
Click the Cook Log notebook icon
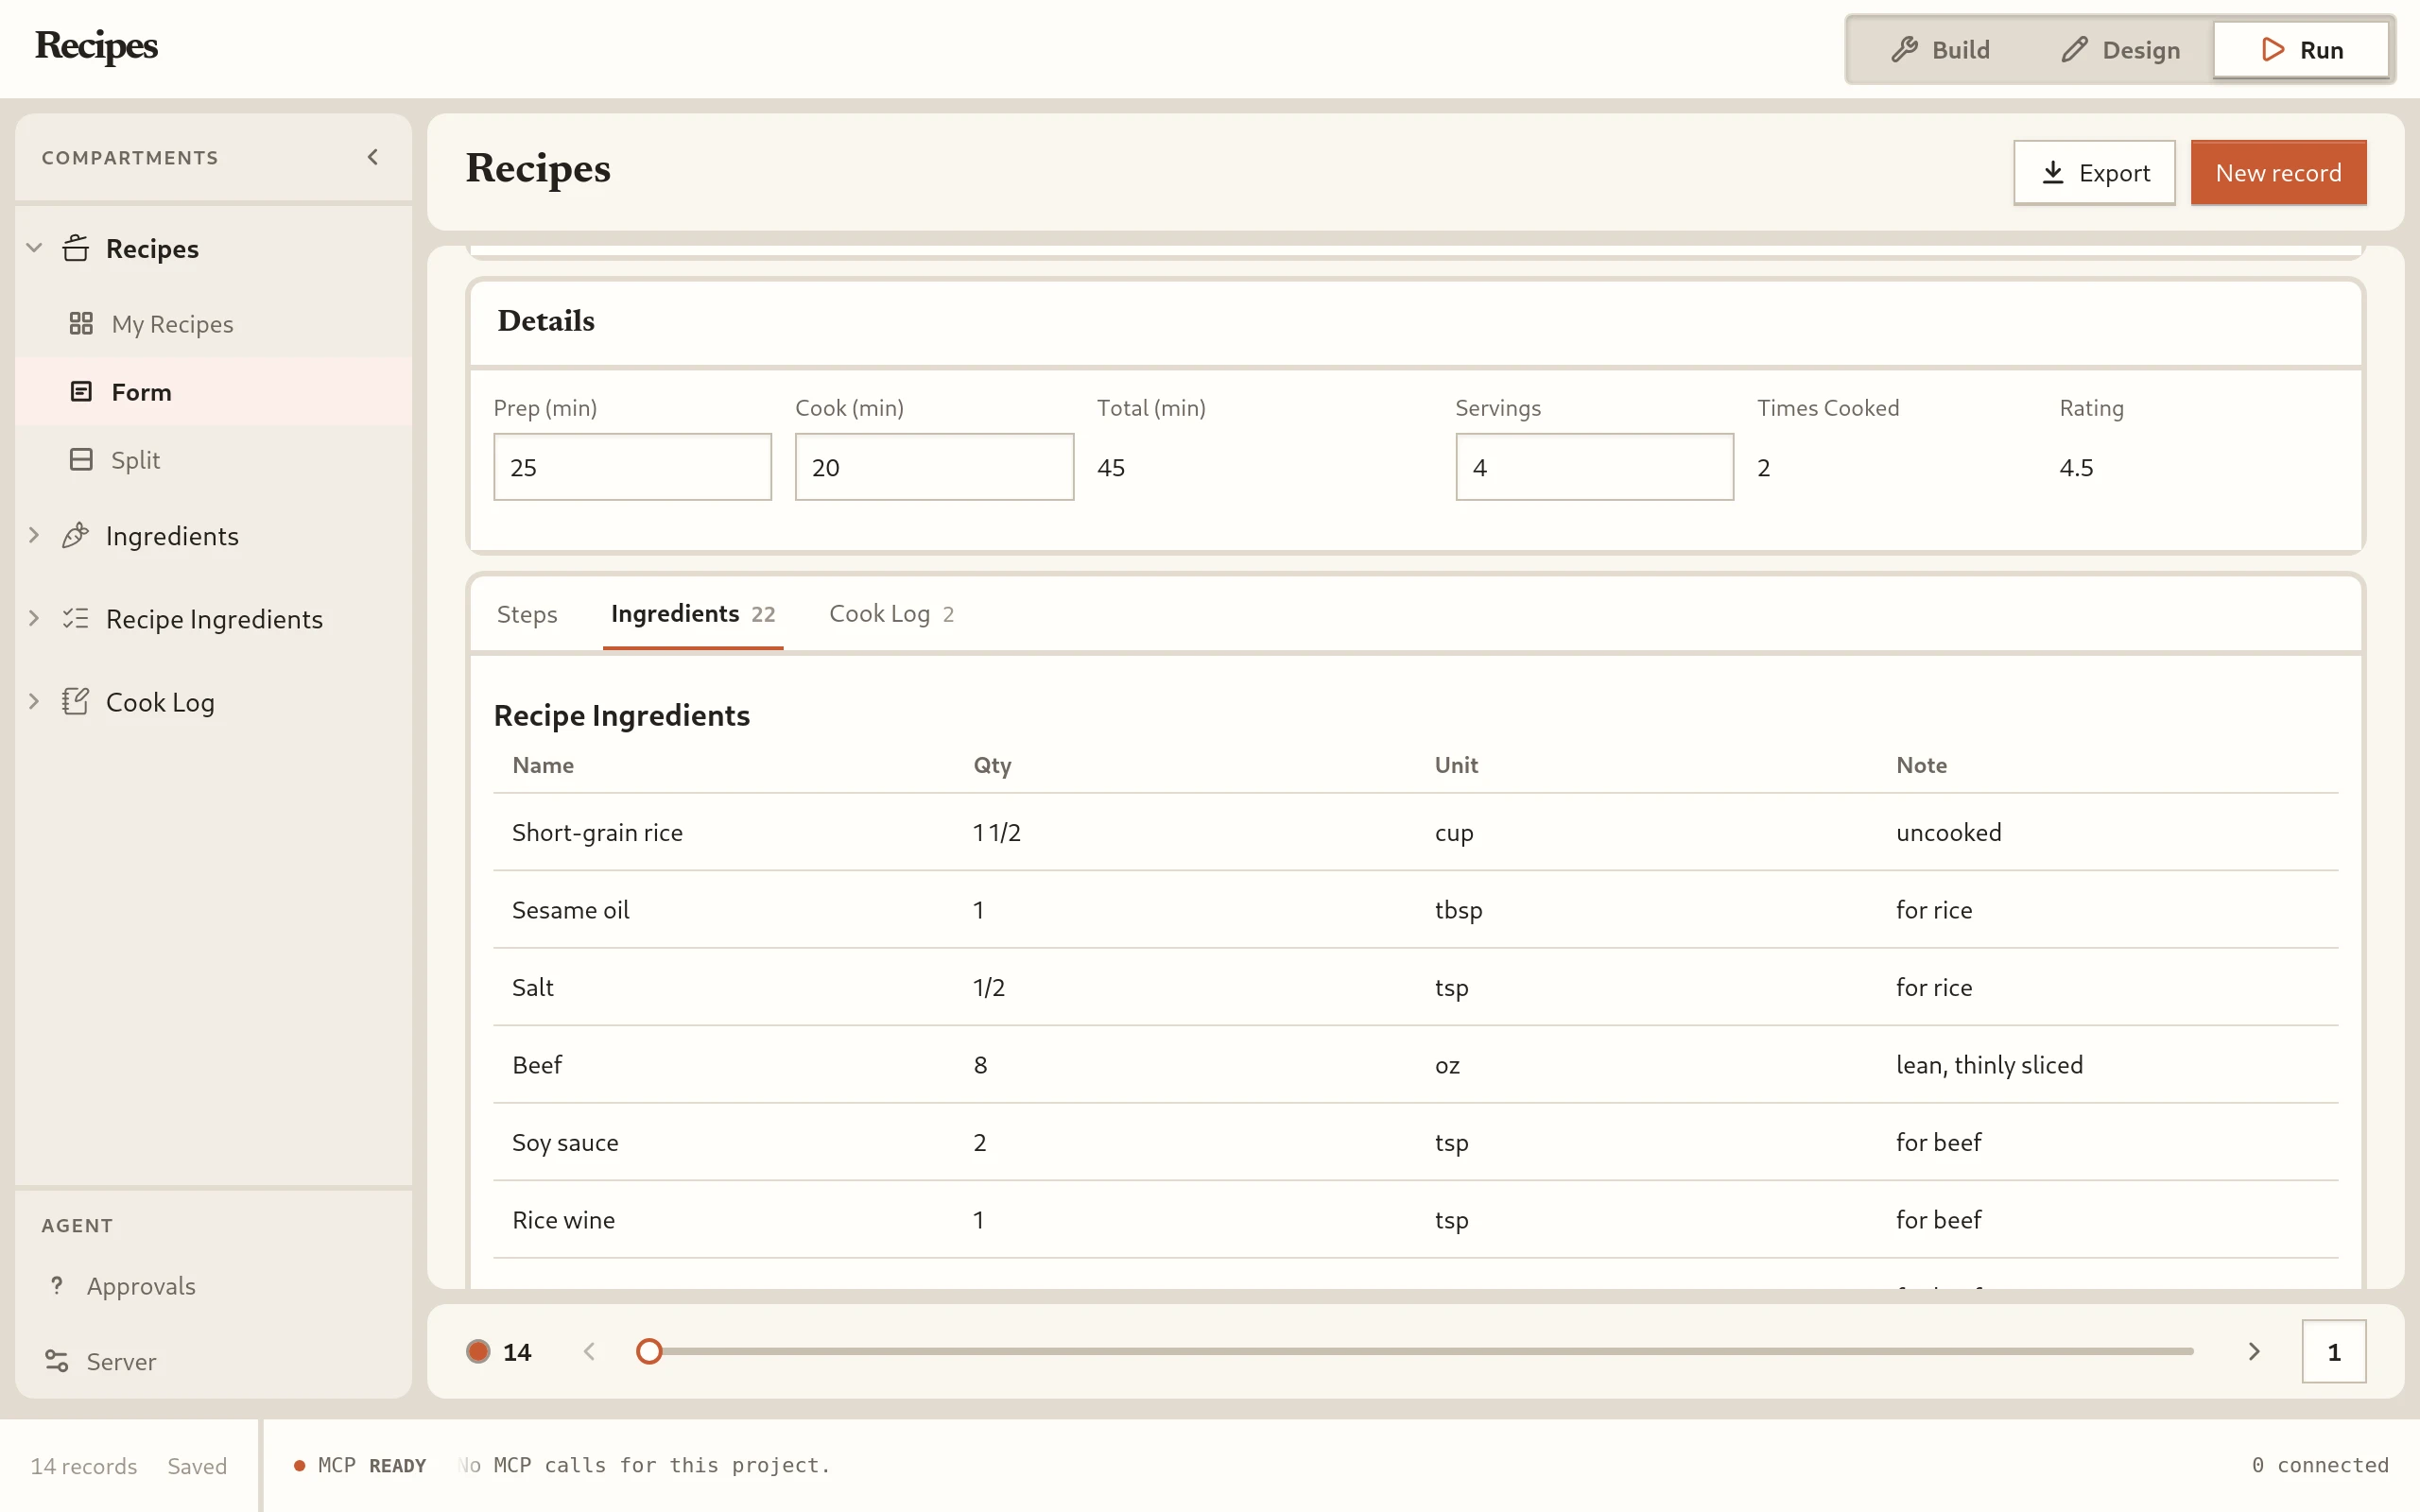tap(76, 701)
